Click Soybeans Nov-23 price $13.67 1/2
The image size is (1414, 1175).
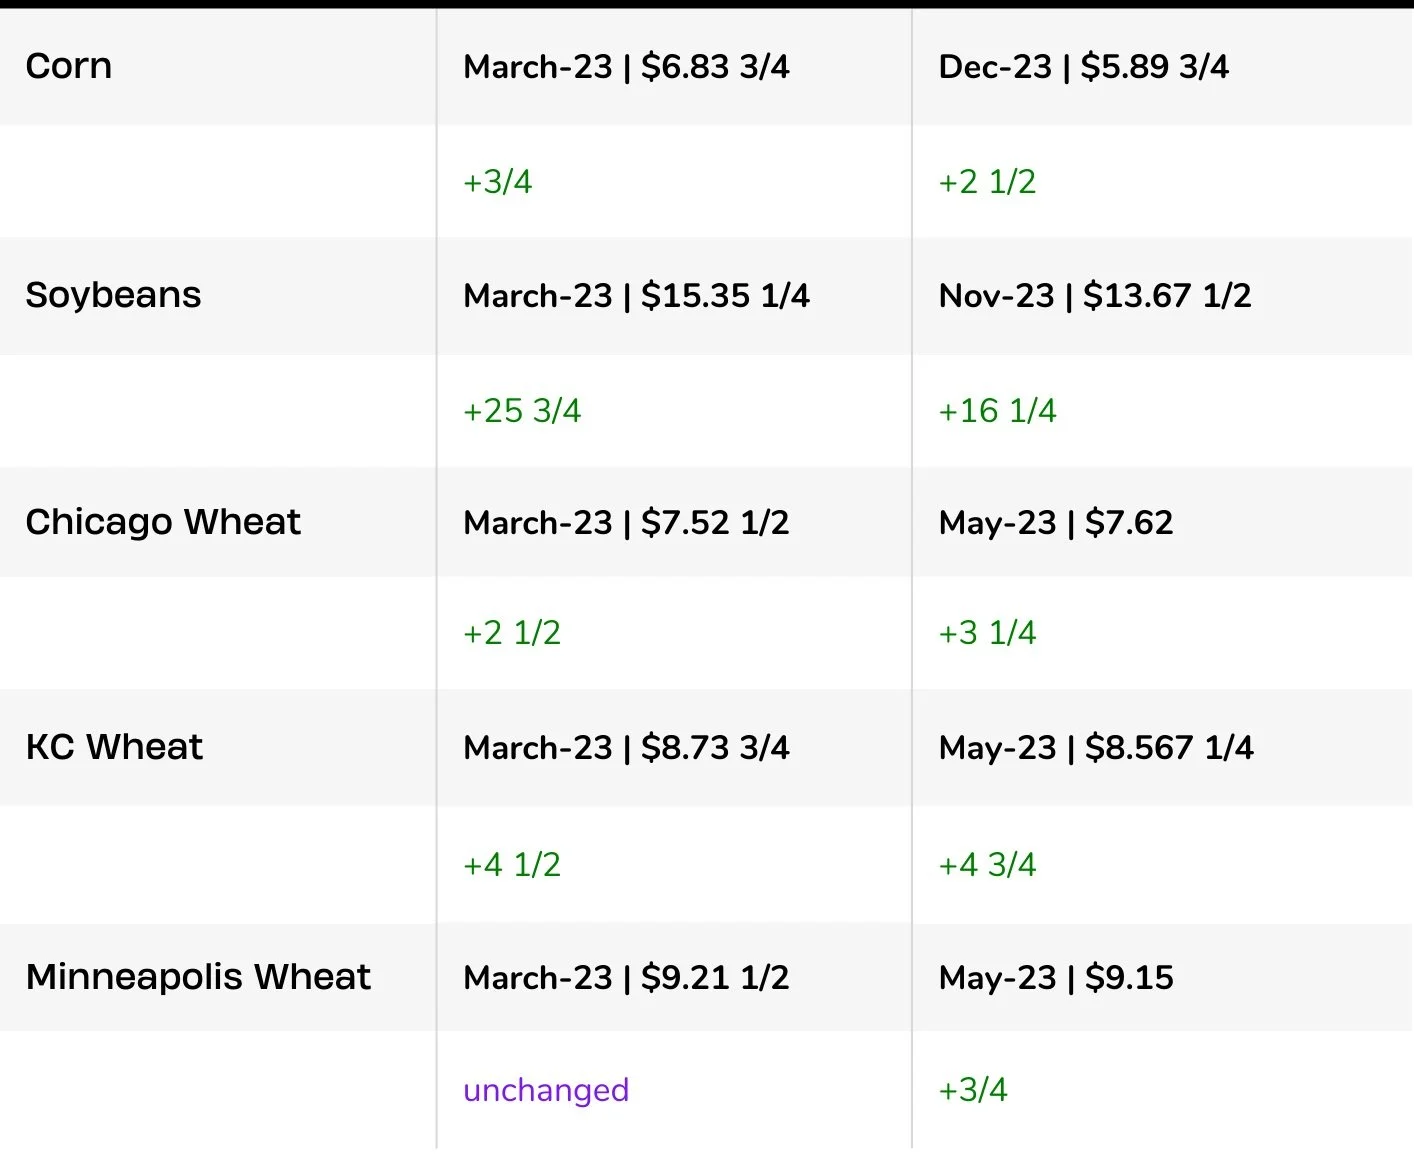pos(1095,296)
